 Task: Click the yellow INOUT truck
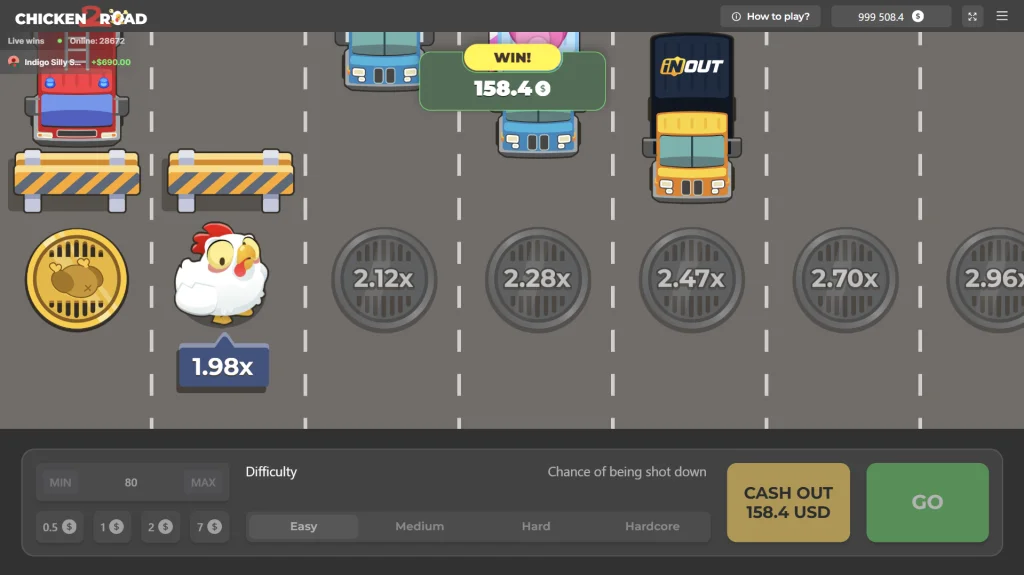point(692,118)
